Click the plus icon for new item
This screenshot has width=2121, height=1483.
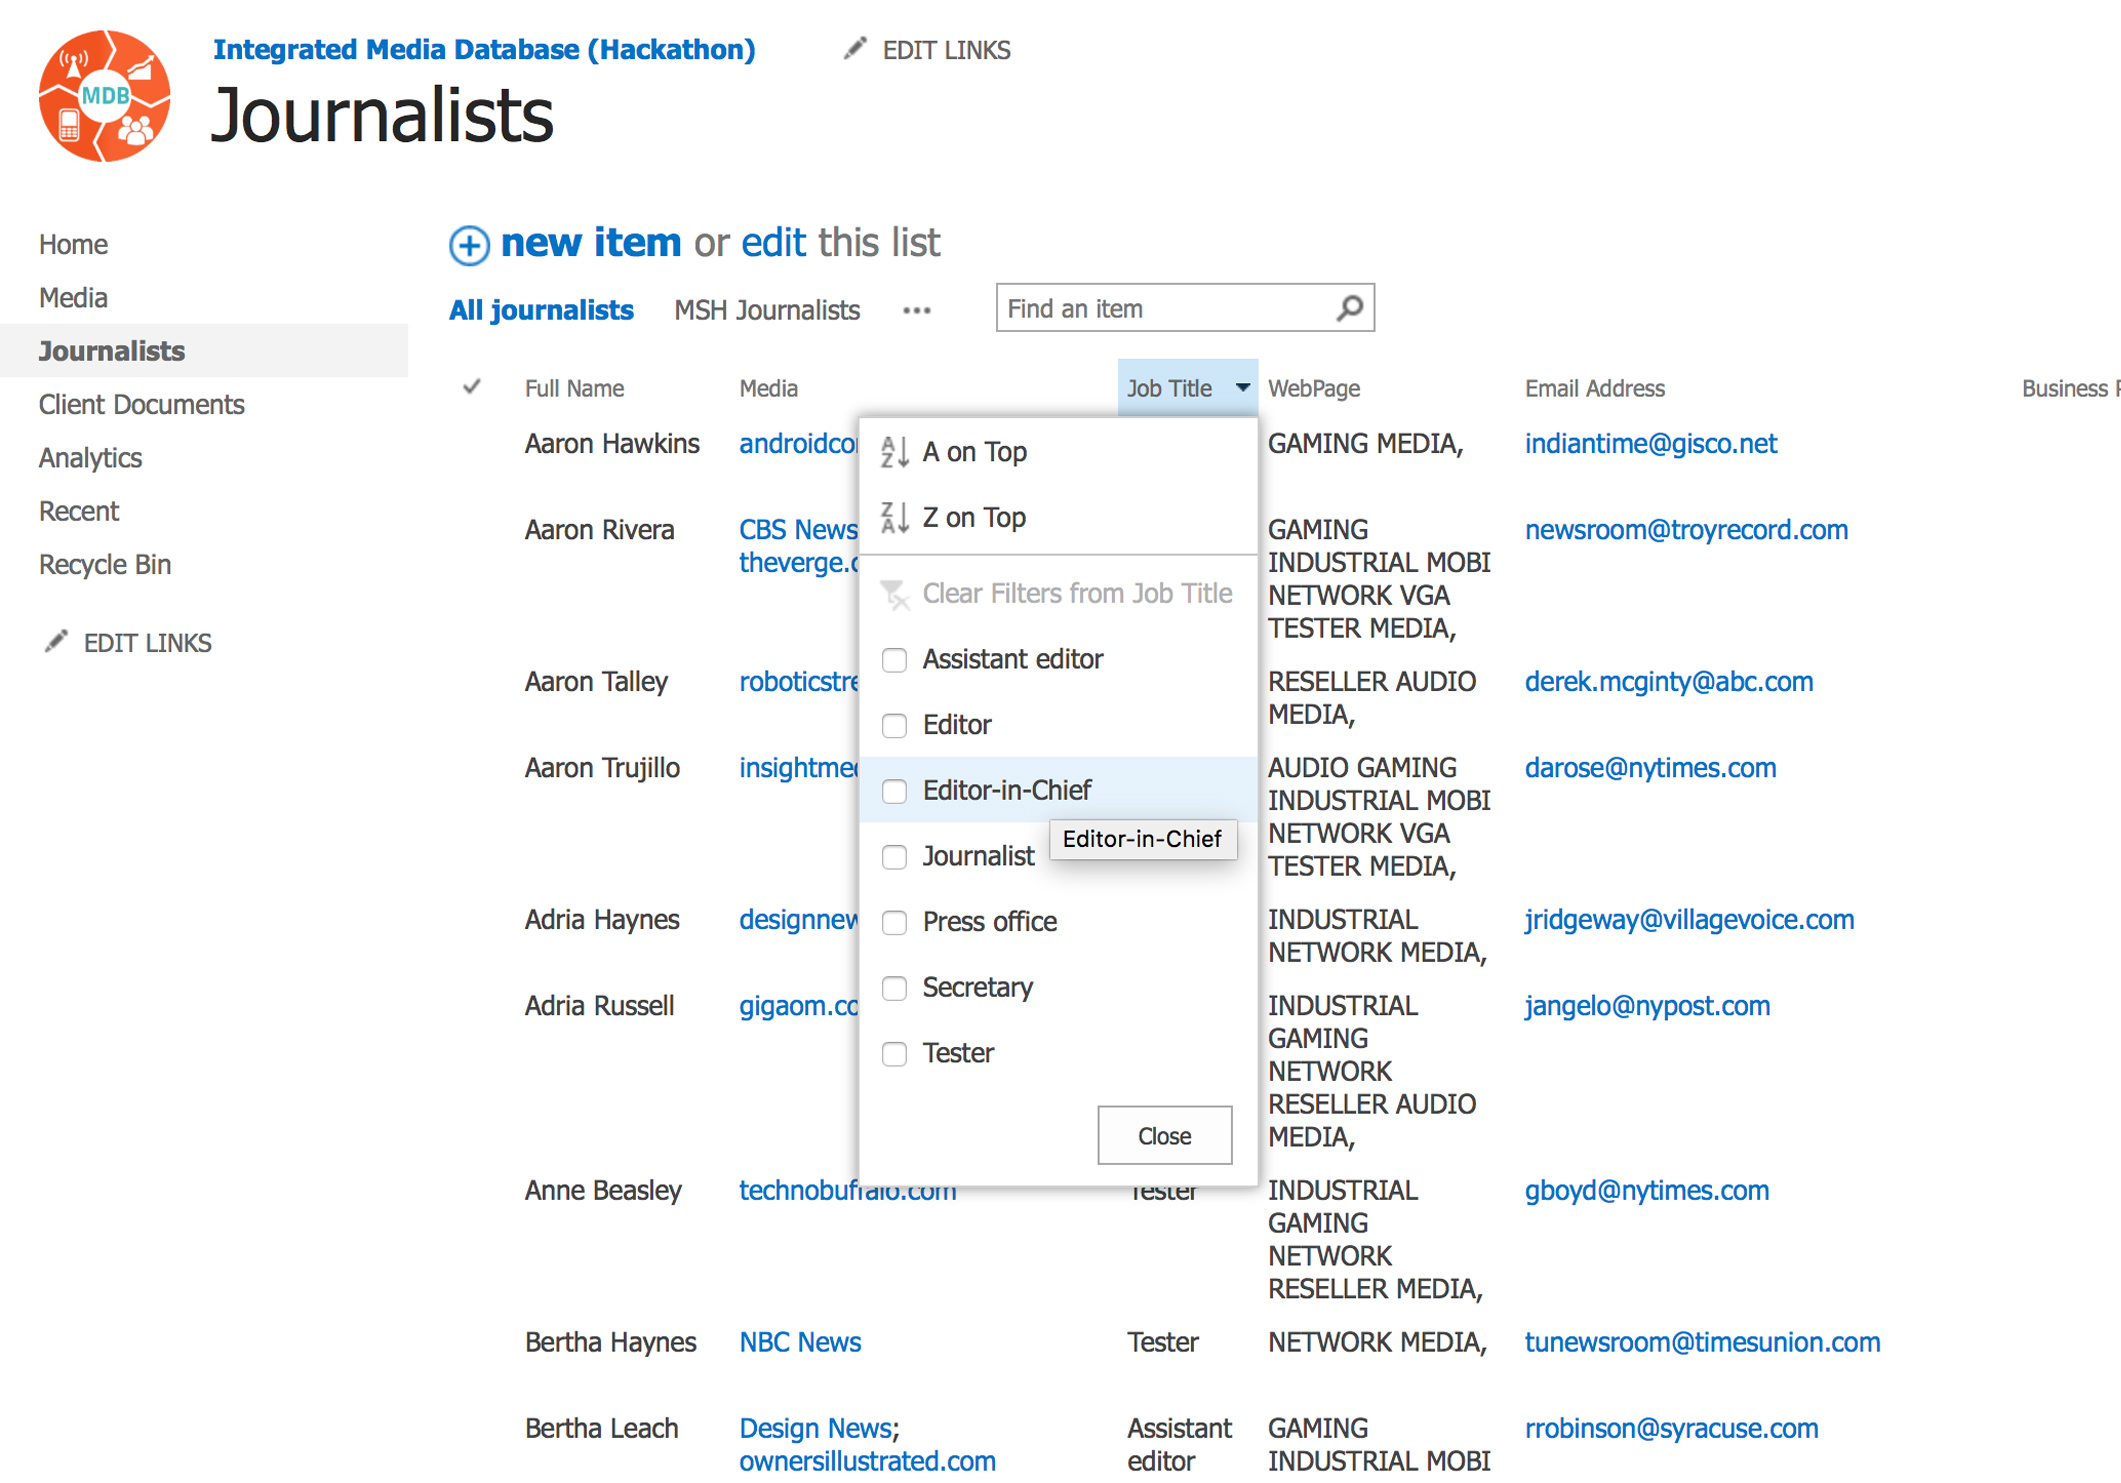coord(469,245)
